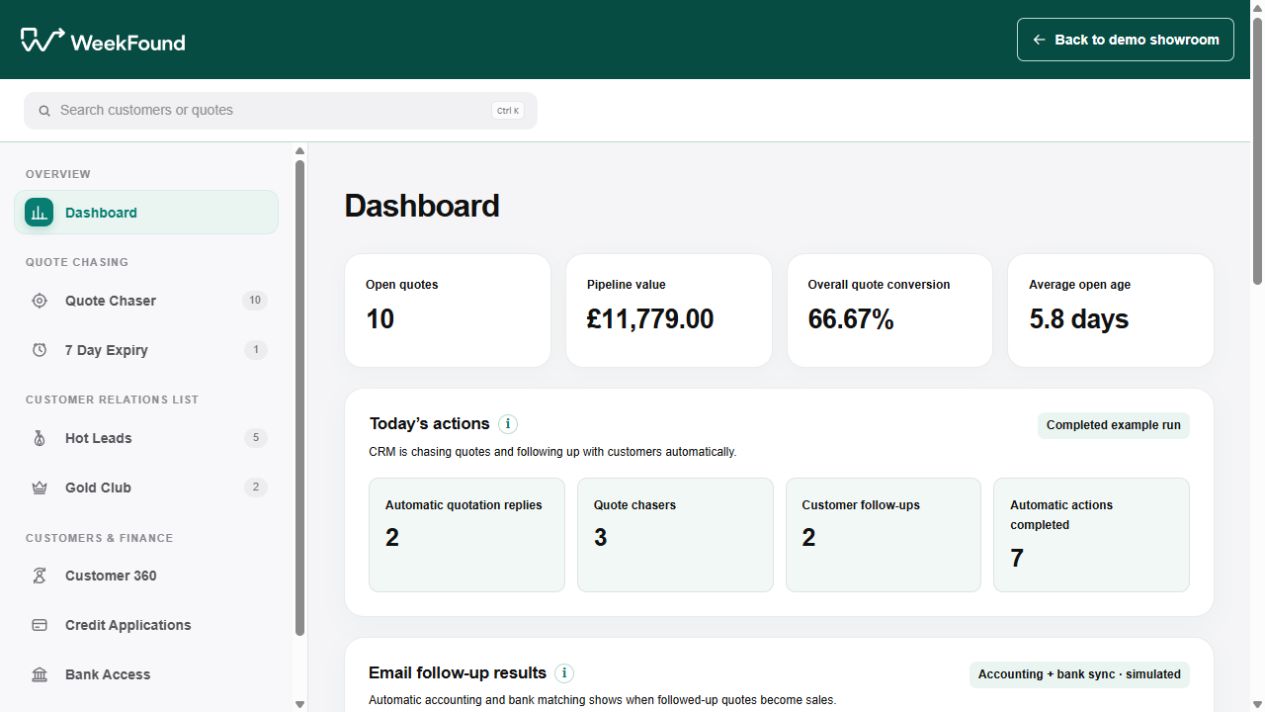
Task: Click the 5.8 days value
Action: 1079,319
